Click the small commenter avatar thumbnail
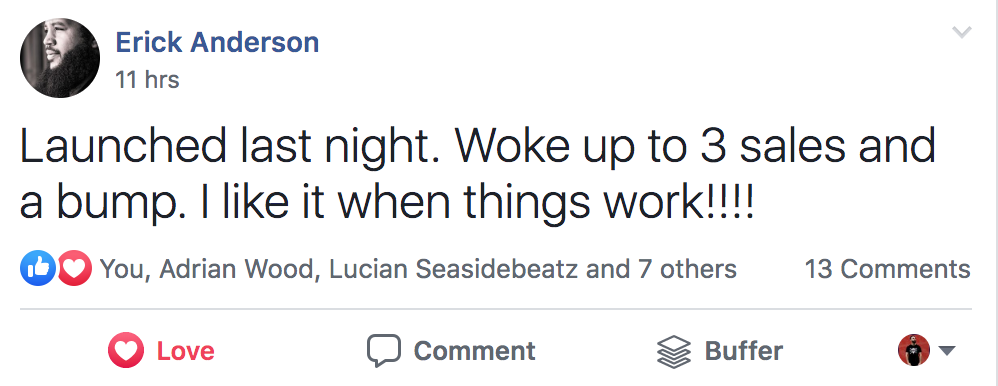Viewport: 998px width, 386px height. click(x=914, y=350)
